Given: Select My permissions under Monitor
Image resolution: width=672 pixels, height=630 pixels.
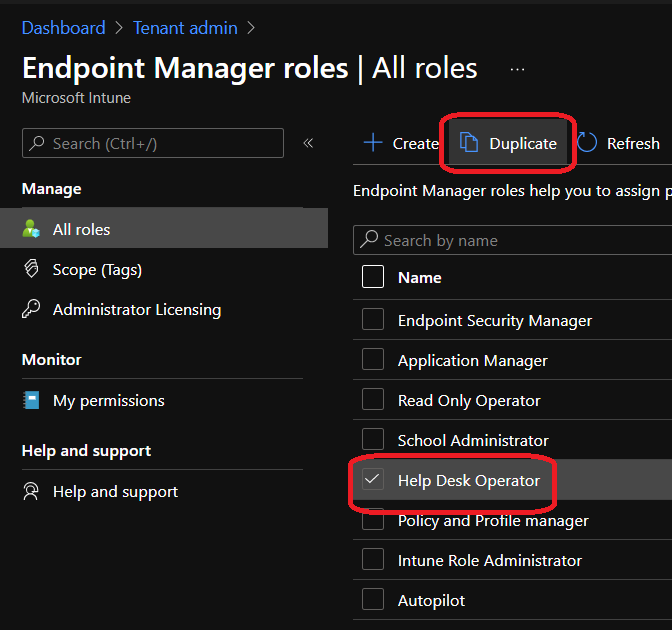Looking at the screenshot, I should tap(108, 400).
